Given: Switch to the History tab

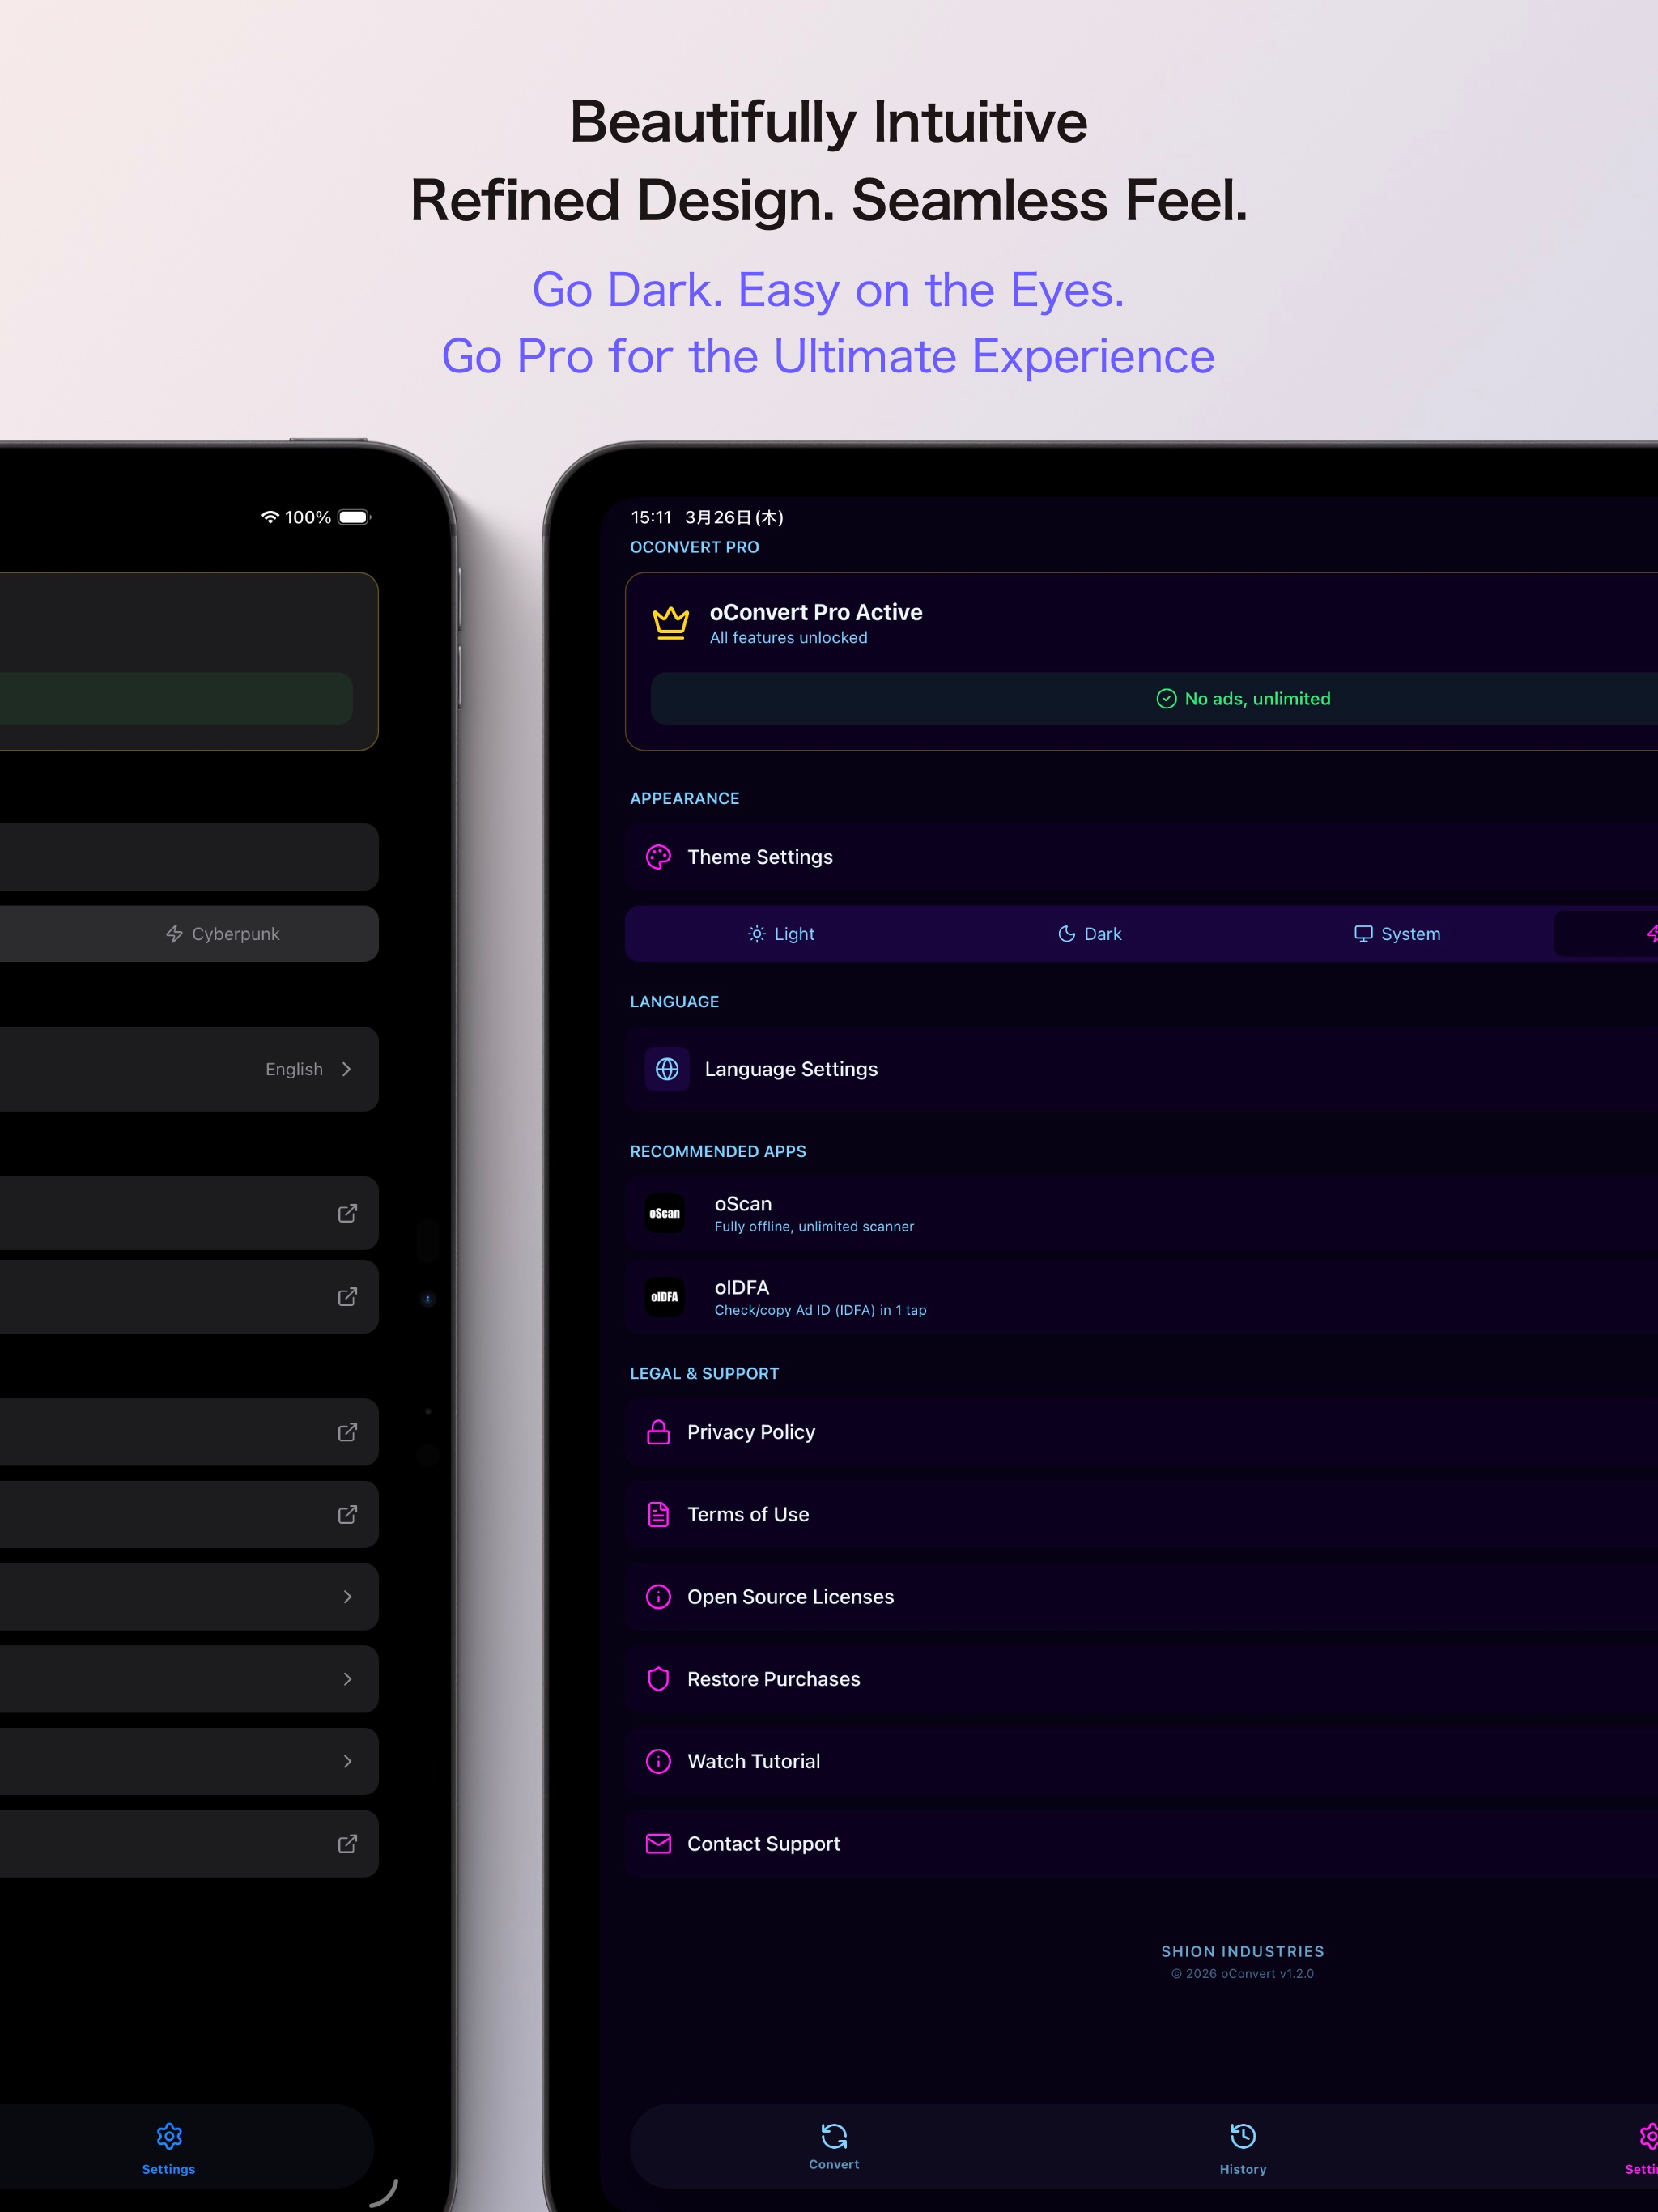Looking at the screenshot, I should [1243, 2148].
